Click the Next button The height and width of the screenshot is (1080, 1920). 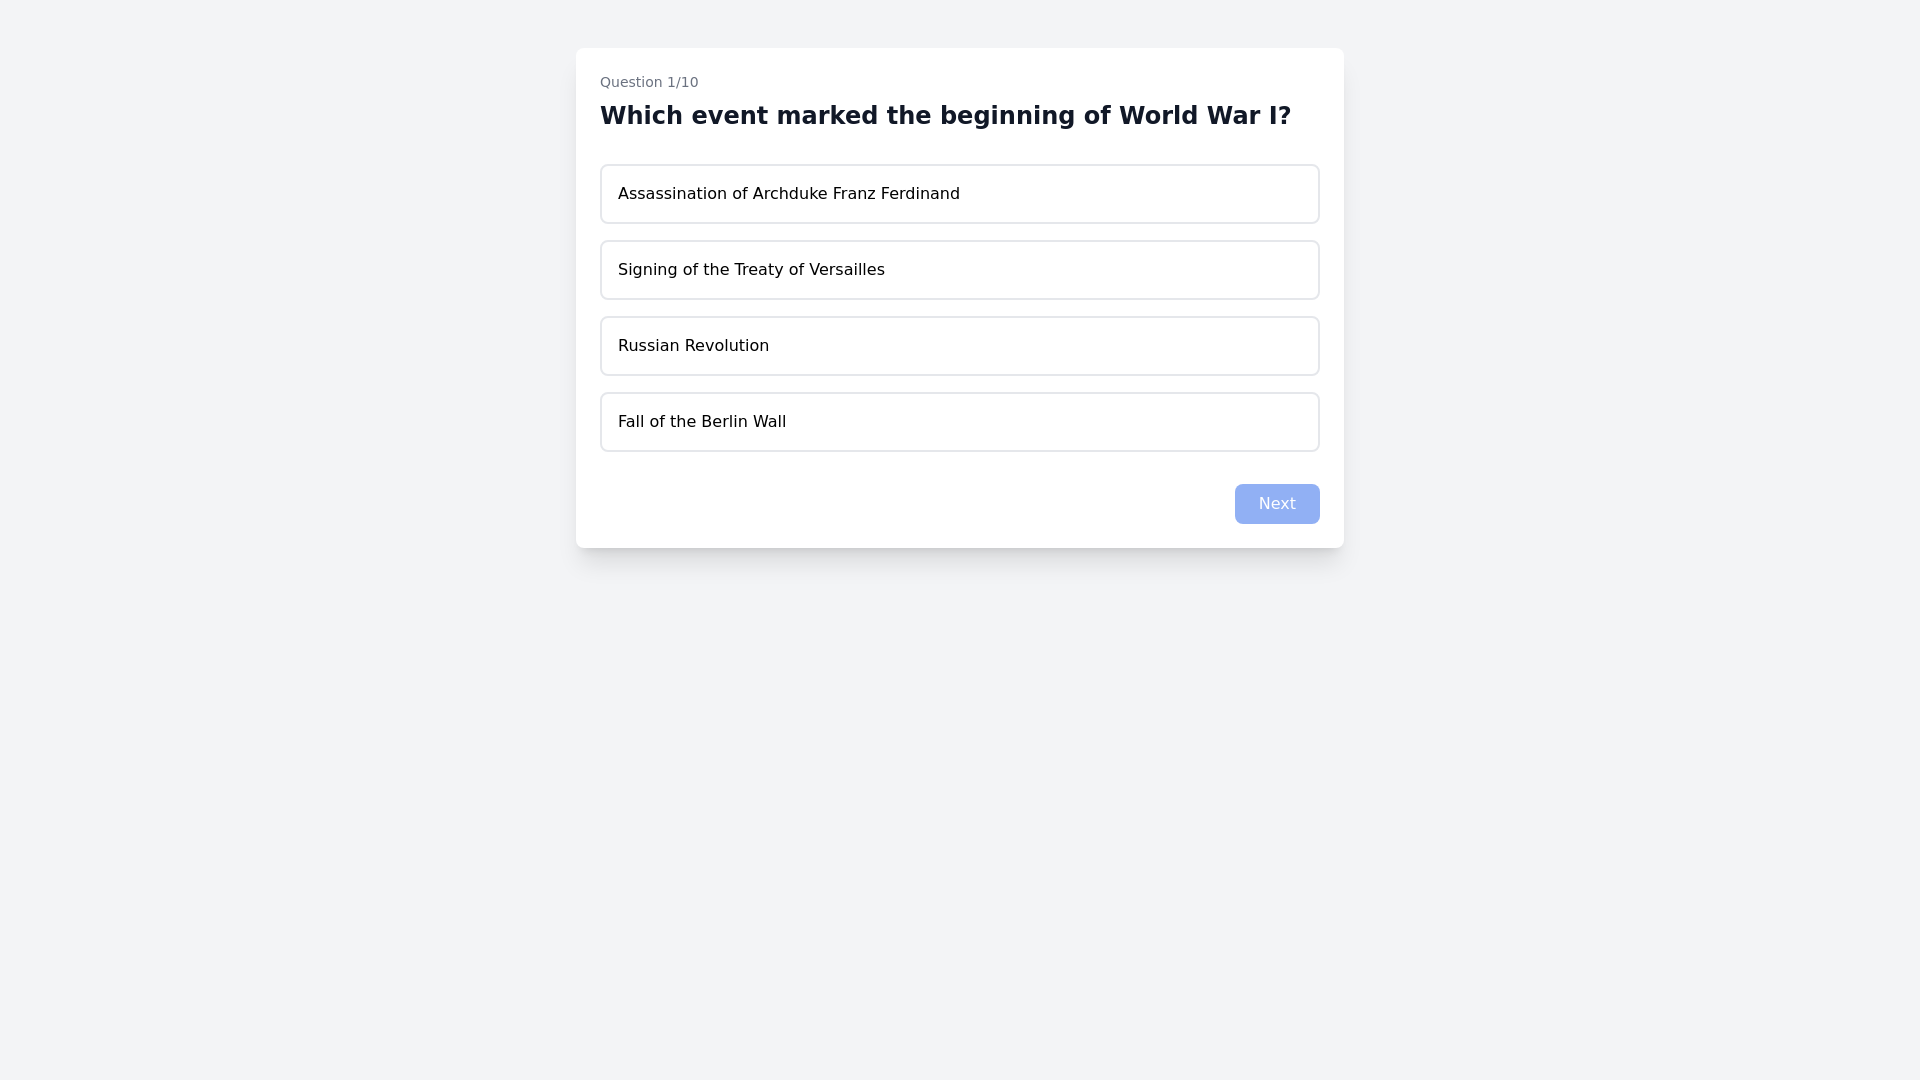[1276, 504]
